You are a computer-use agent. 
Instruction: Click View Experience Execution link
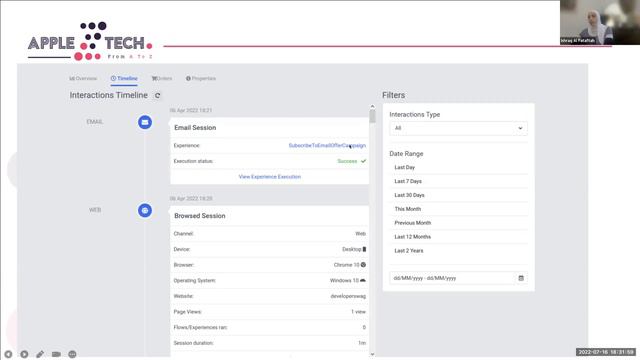(x=270, y=177)
